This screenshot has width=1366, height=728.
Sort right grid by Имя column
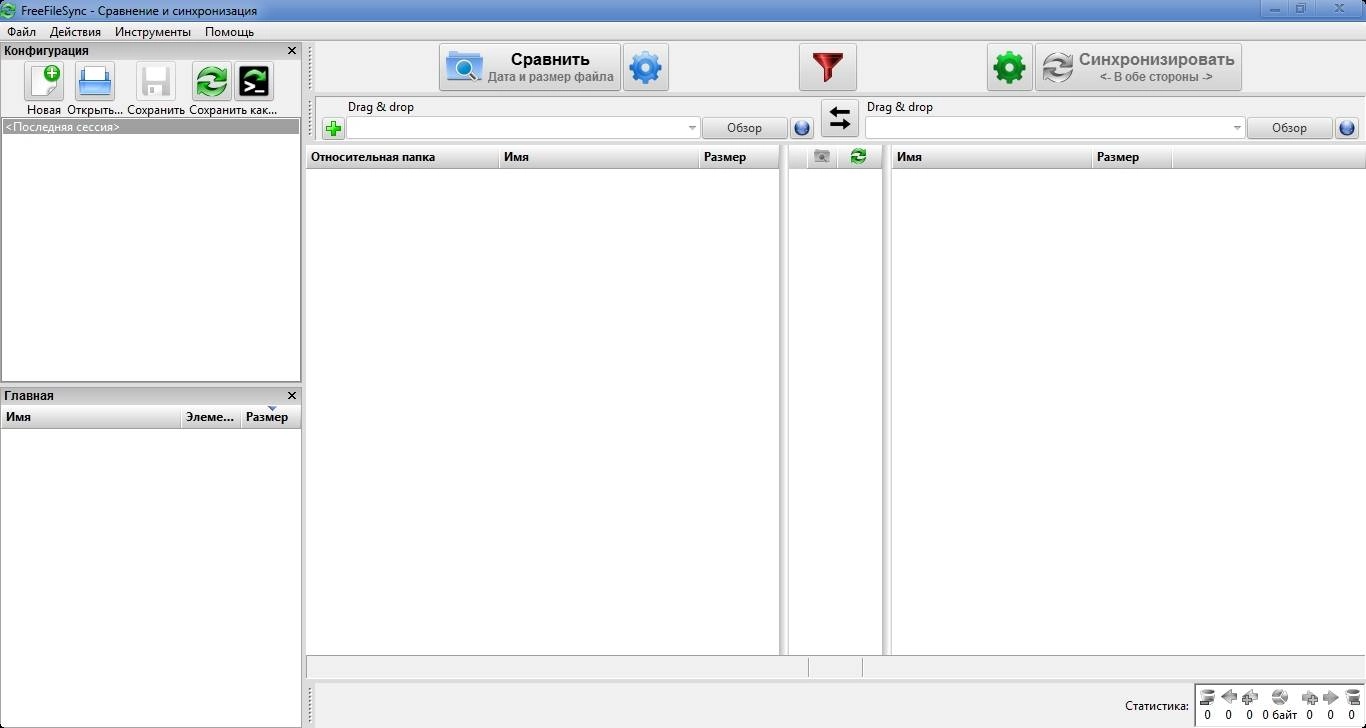(992, 157)
